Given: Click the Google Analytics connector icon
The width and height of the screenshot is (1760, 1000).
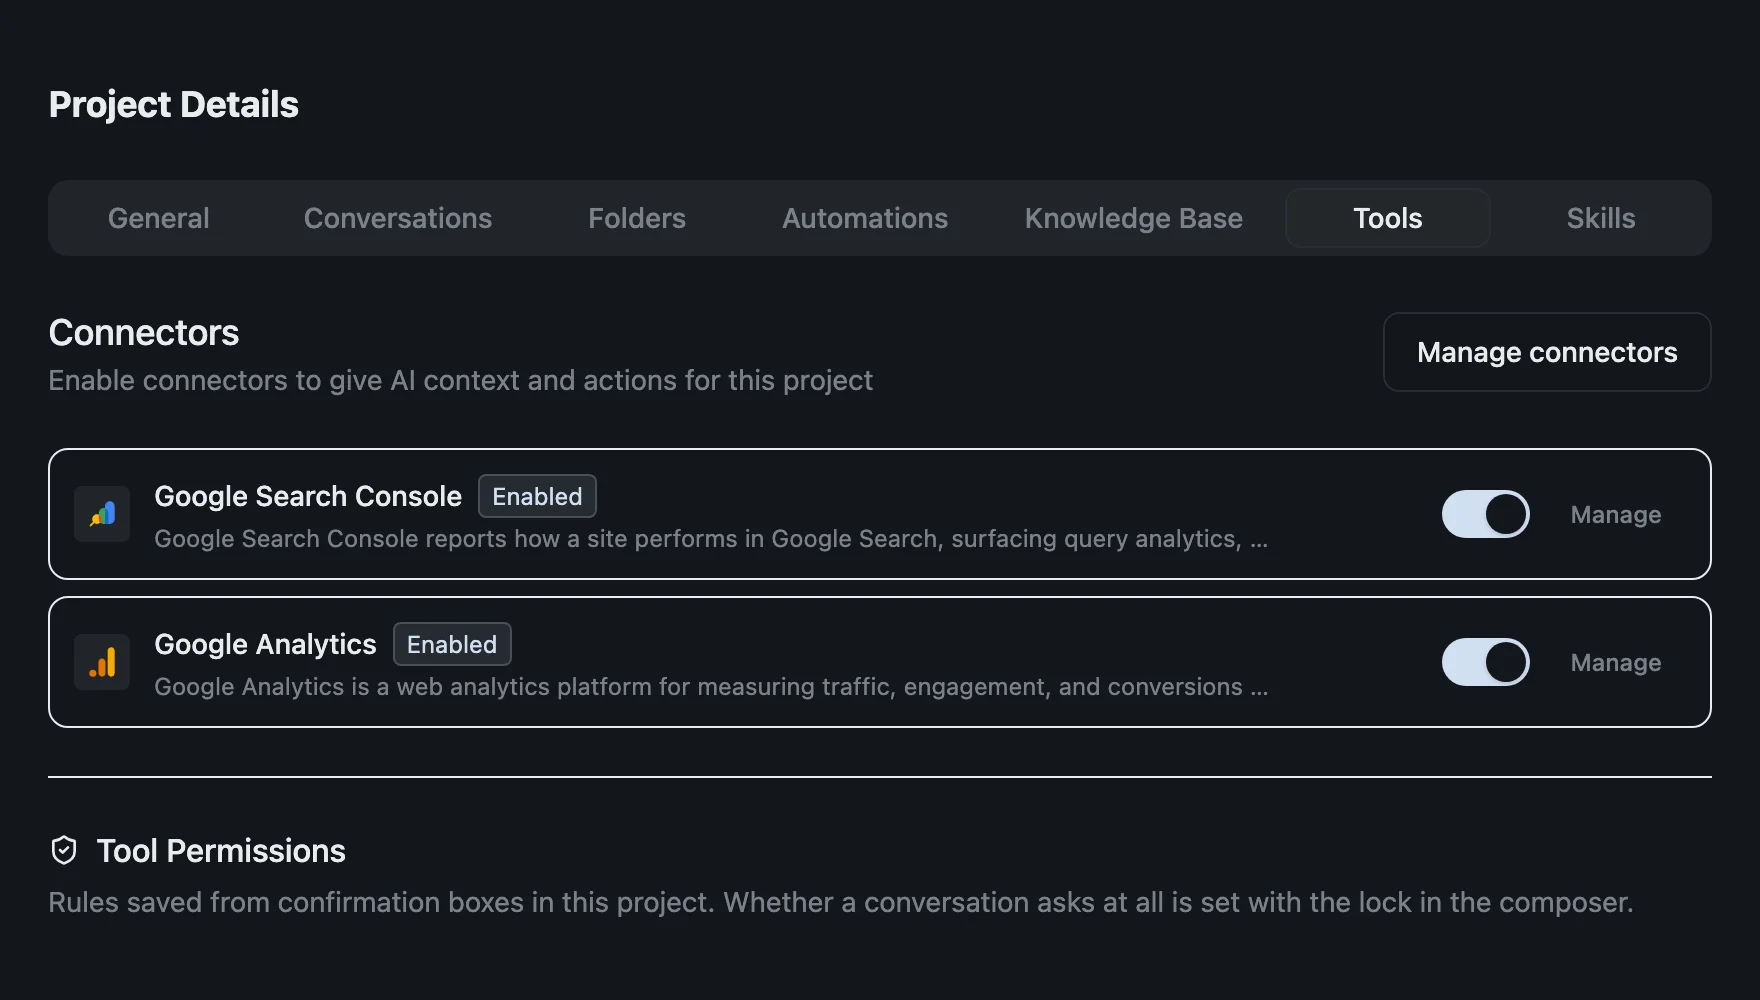Looking at the screenshot, I should [102, 662].
